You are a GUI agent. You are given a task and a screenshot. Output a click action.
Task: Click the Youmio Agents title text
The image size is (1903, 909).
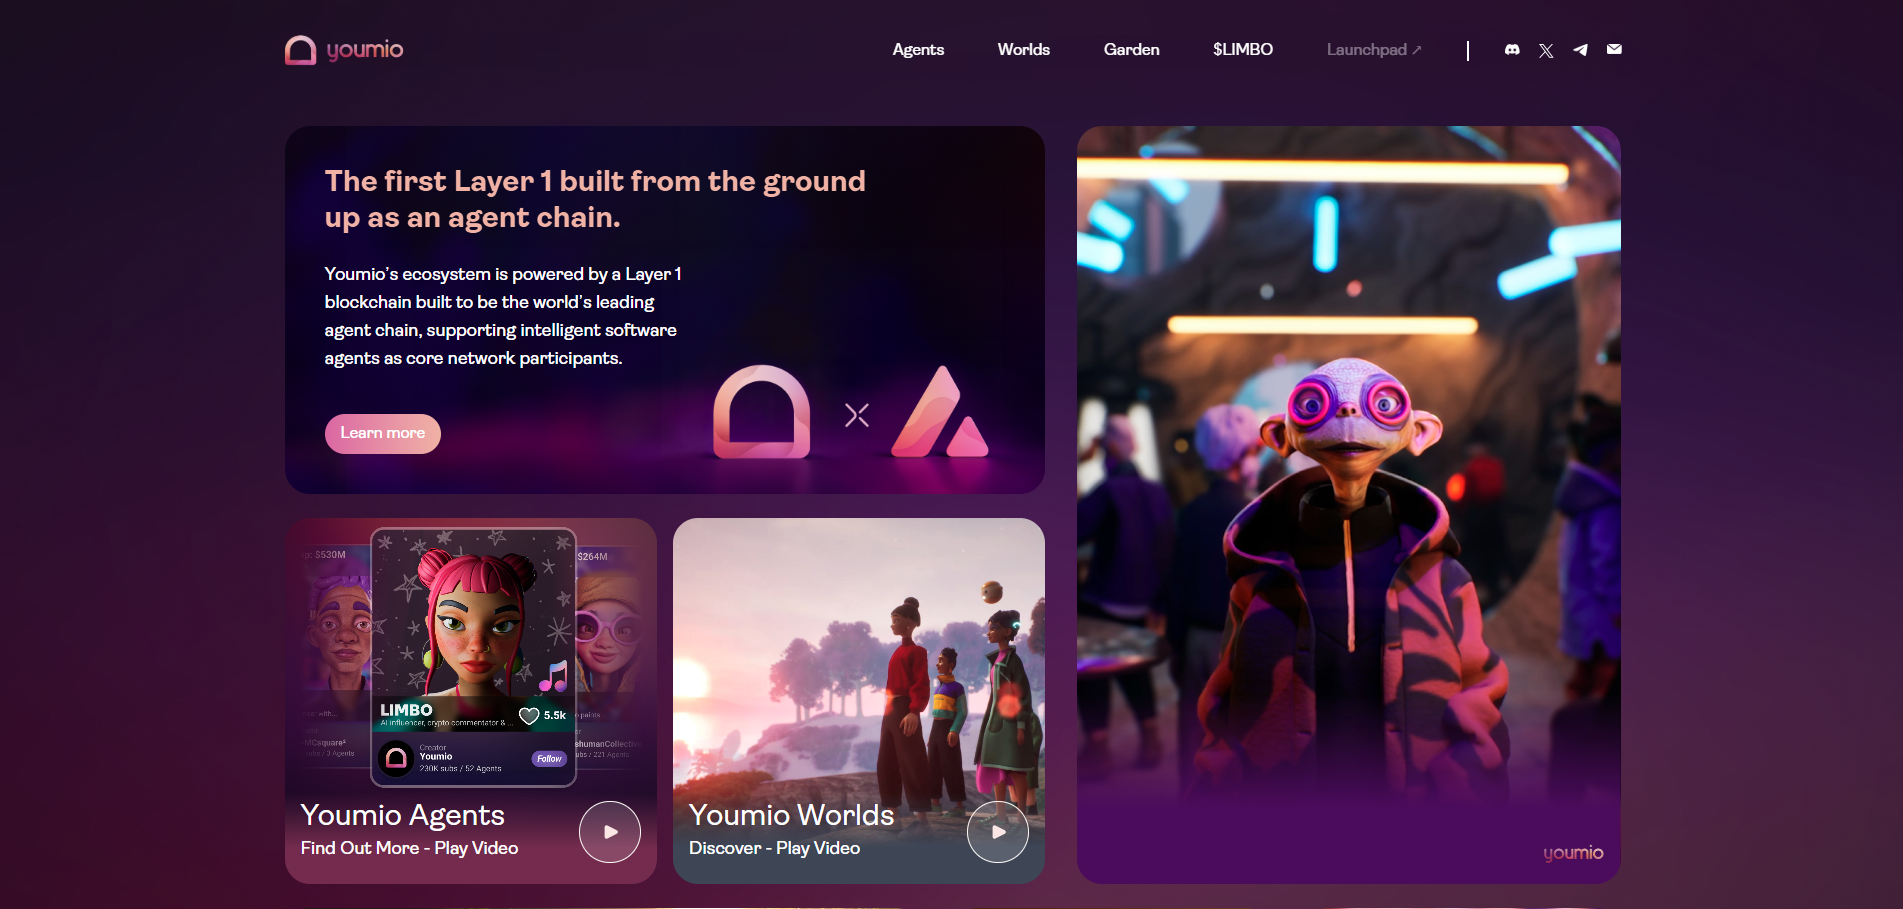click(x=402, y=815)
